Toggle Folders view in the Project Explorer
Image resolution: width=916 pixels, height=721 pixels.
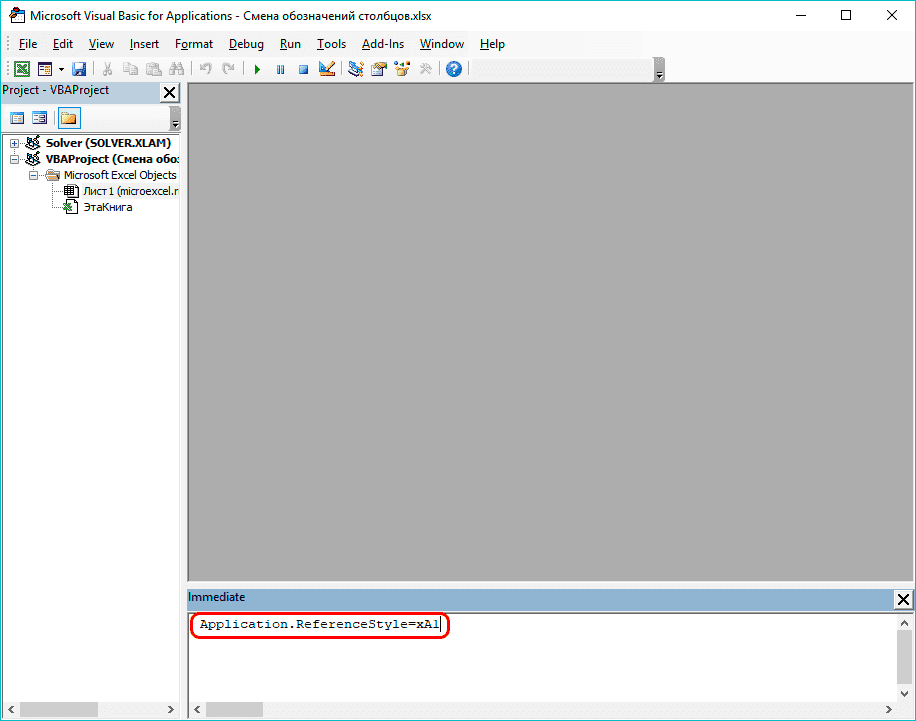67,117
